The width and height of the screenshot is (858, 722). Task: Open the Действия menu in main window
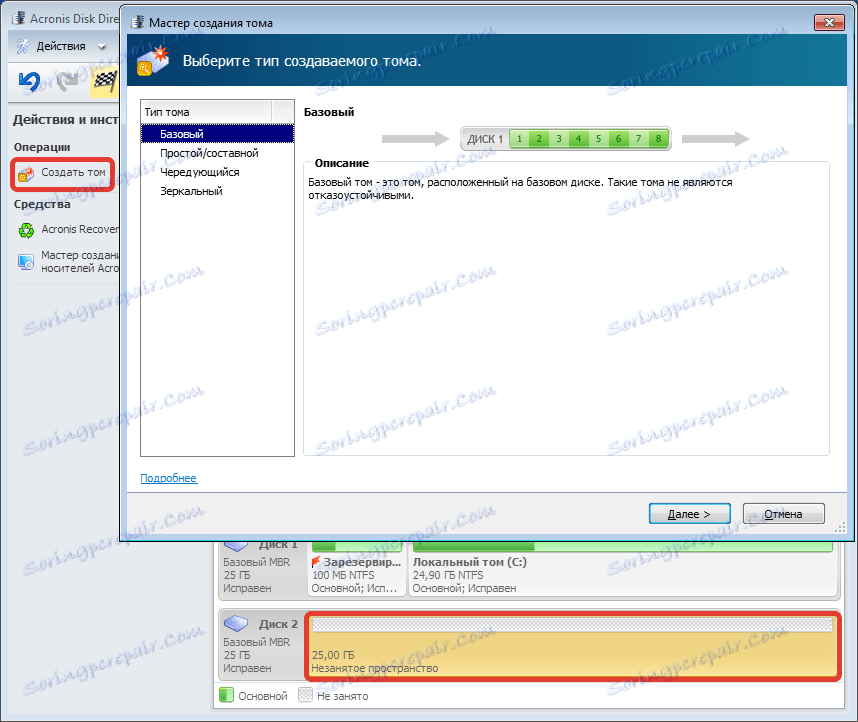click(x=61, y=46)
